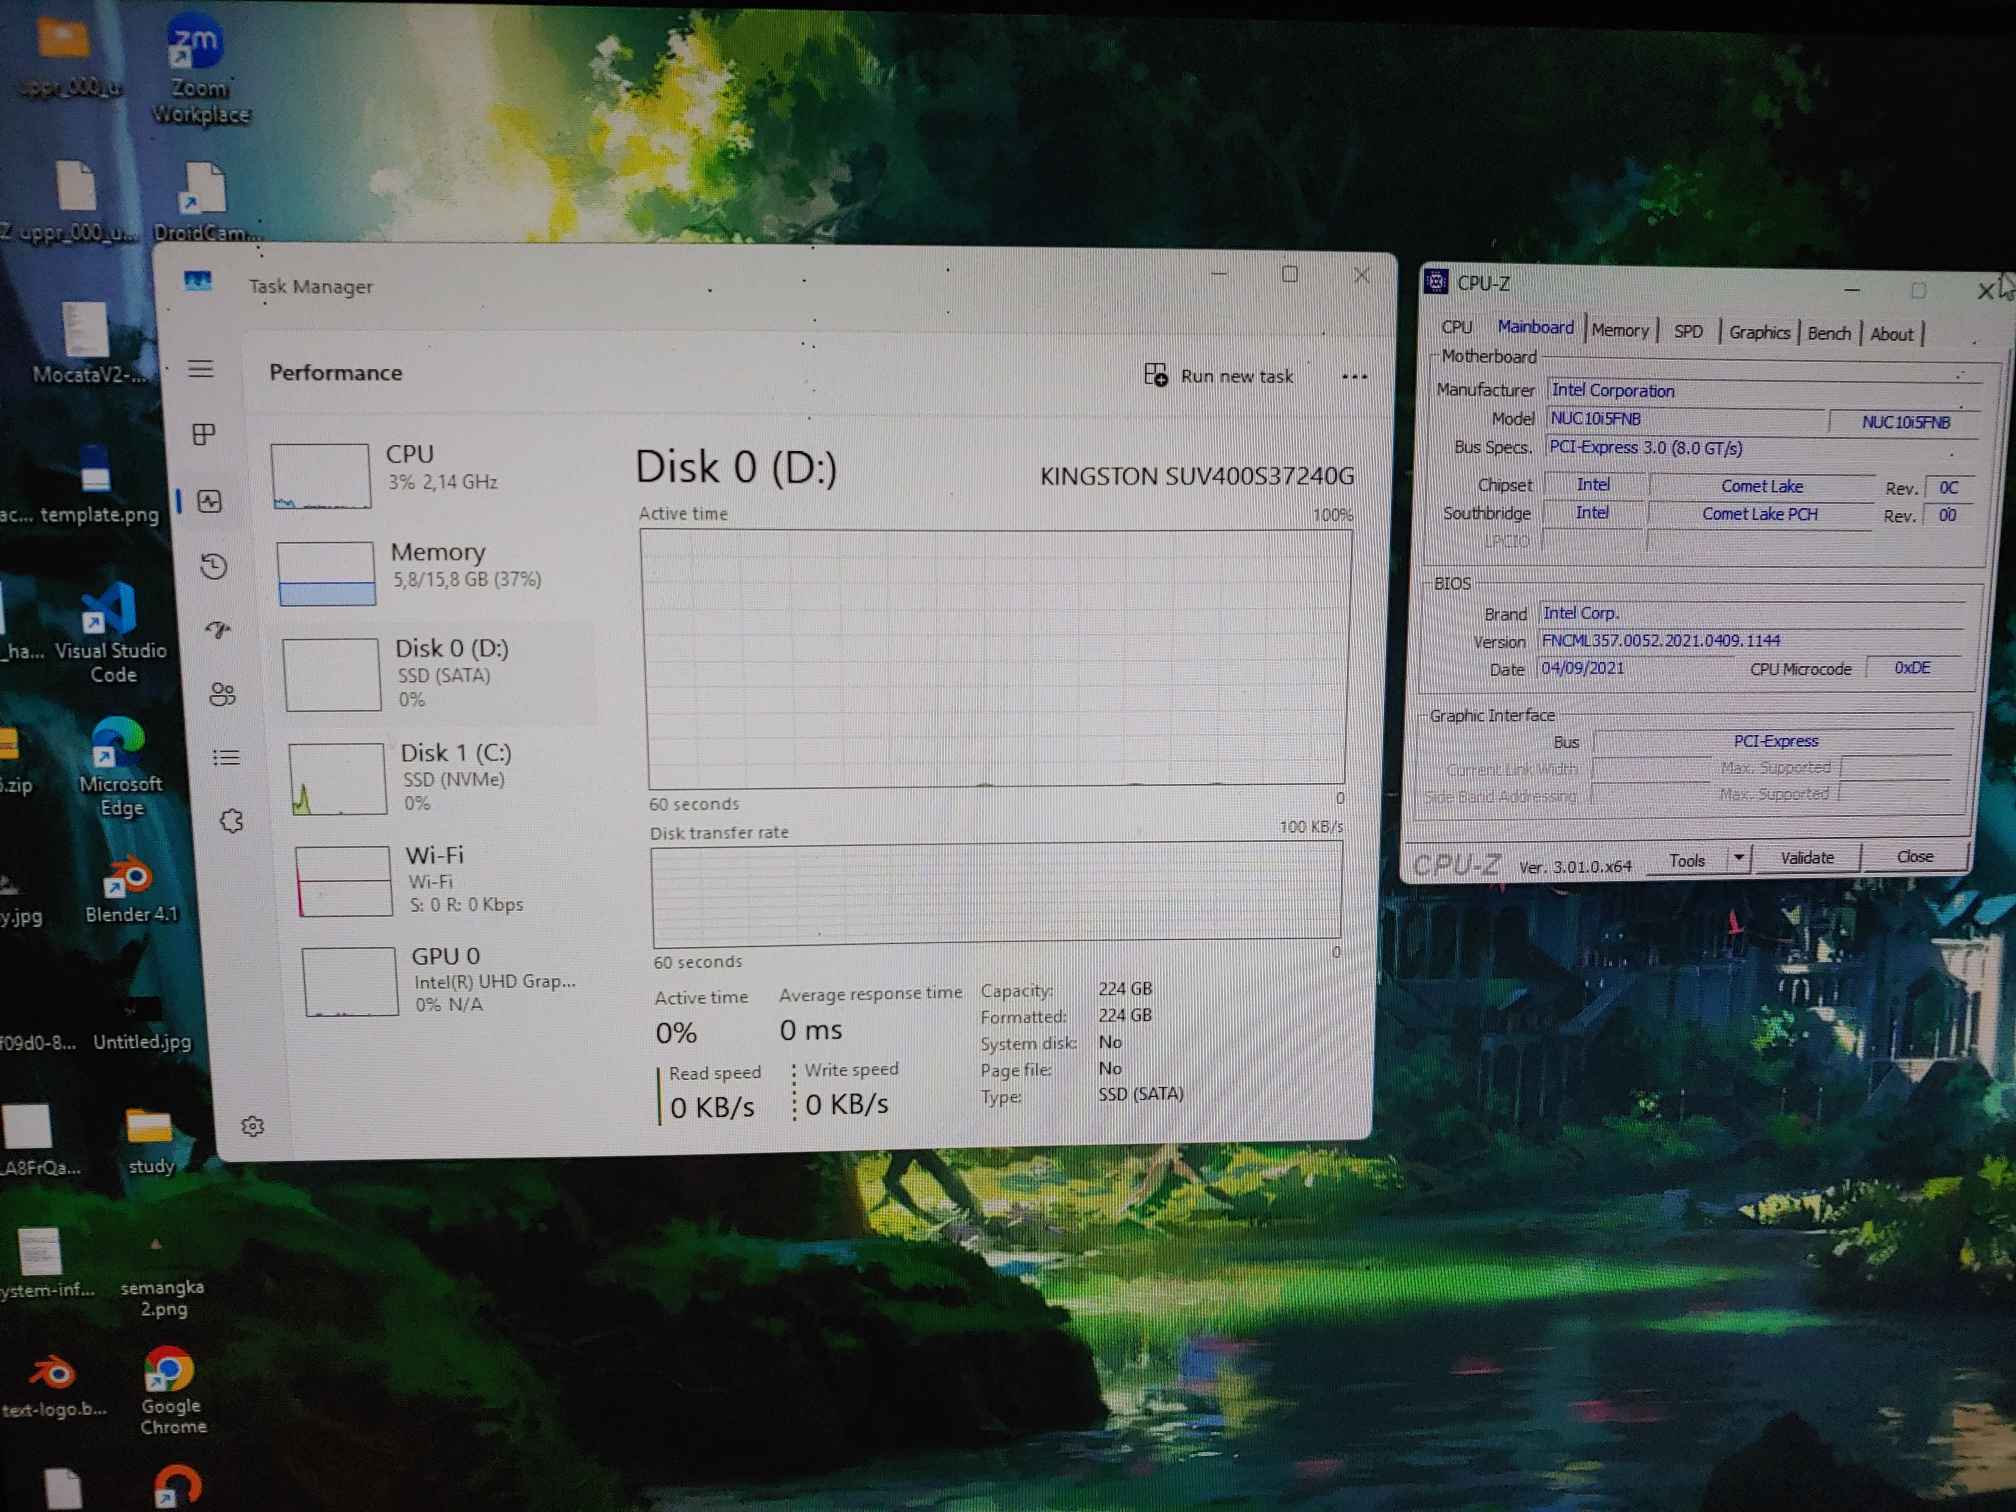Click KINGSTON SUV400S37240G disk model text

(x=1197, y=476)
